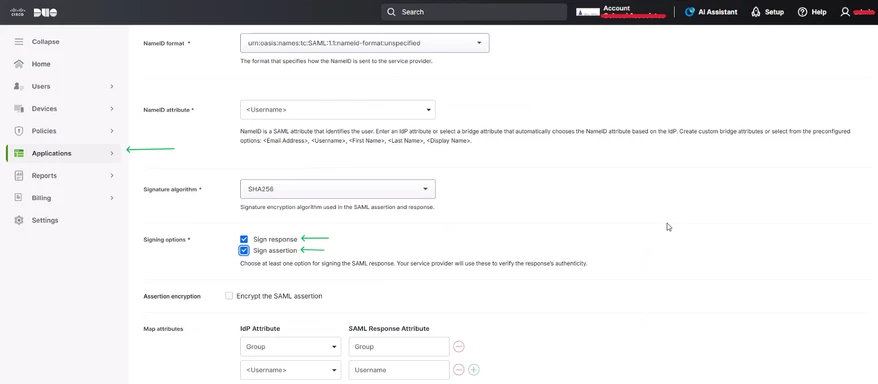Click the SAML Response Attribute column header
This screenshot has width=878, height=384.
[x=389, y=329]
